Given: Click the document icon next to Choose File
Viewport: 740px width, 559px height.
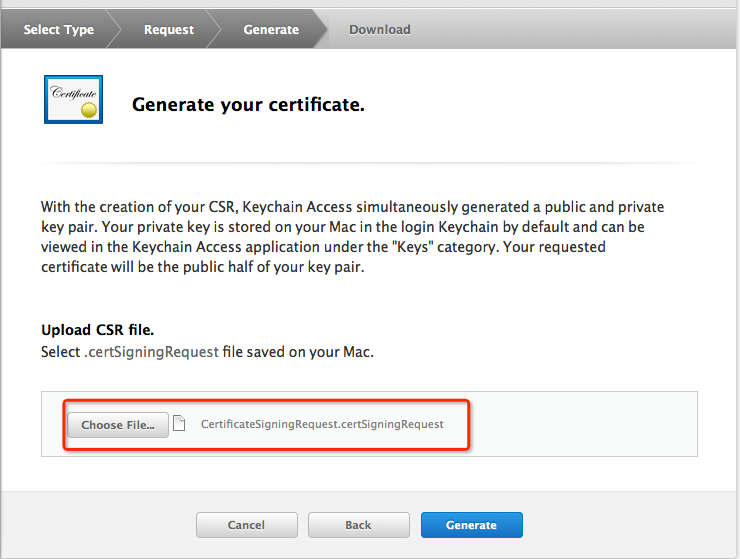Looking at the screenshot, I should 179,424.
